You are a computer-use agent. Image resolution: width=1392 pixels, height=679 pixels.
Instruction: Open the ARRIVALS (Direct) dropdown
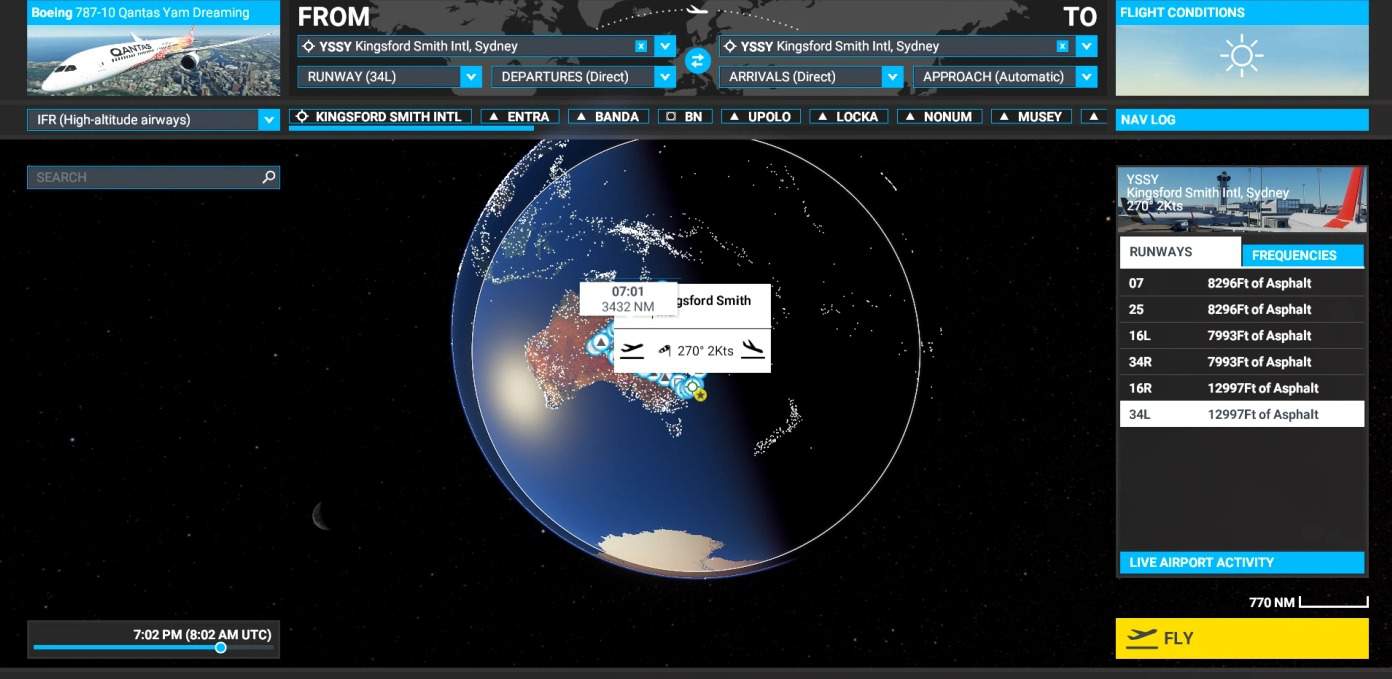coord(893,77)
